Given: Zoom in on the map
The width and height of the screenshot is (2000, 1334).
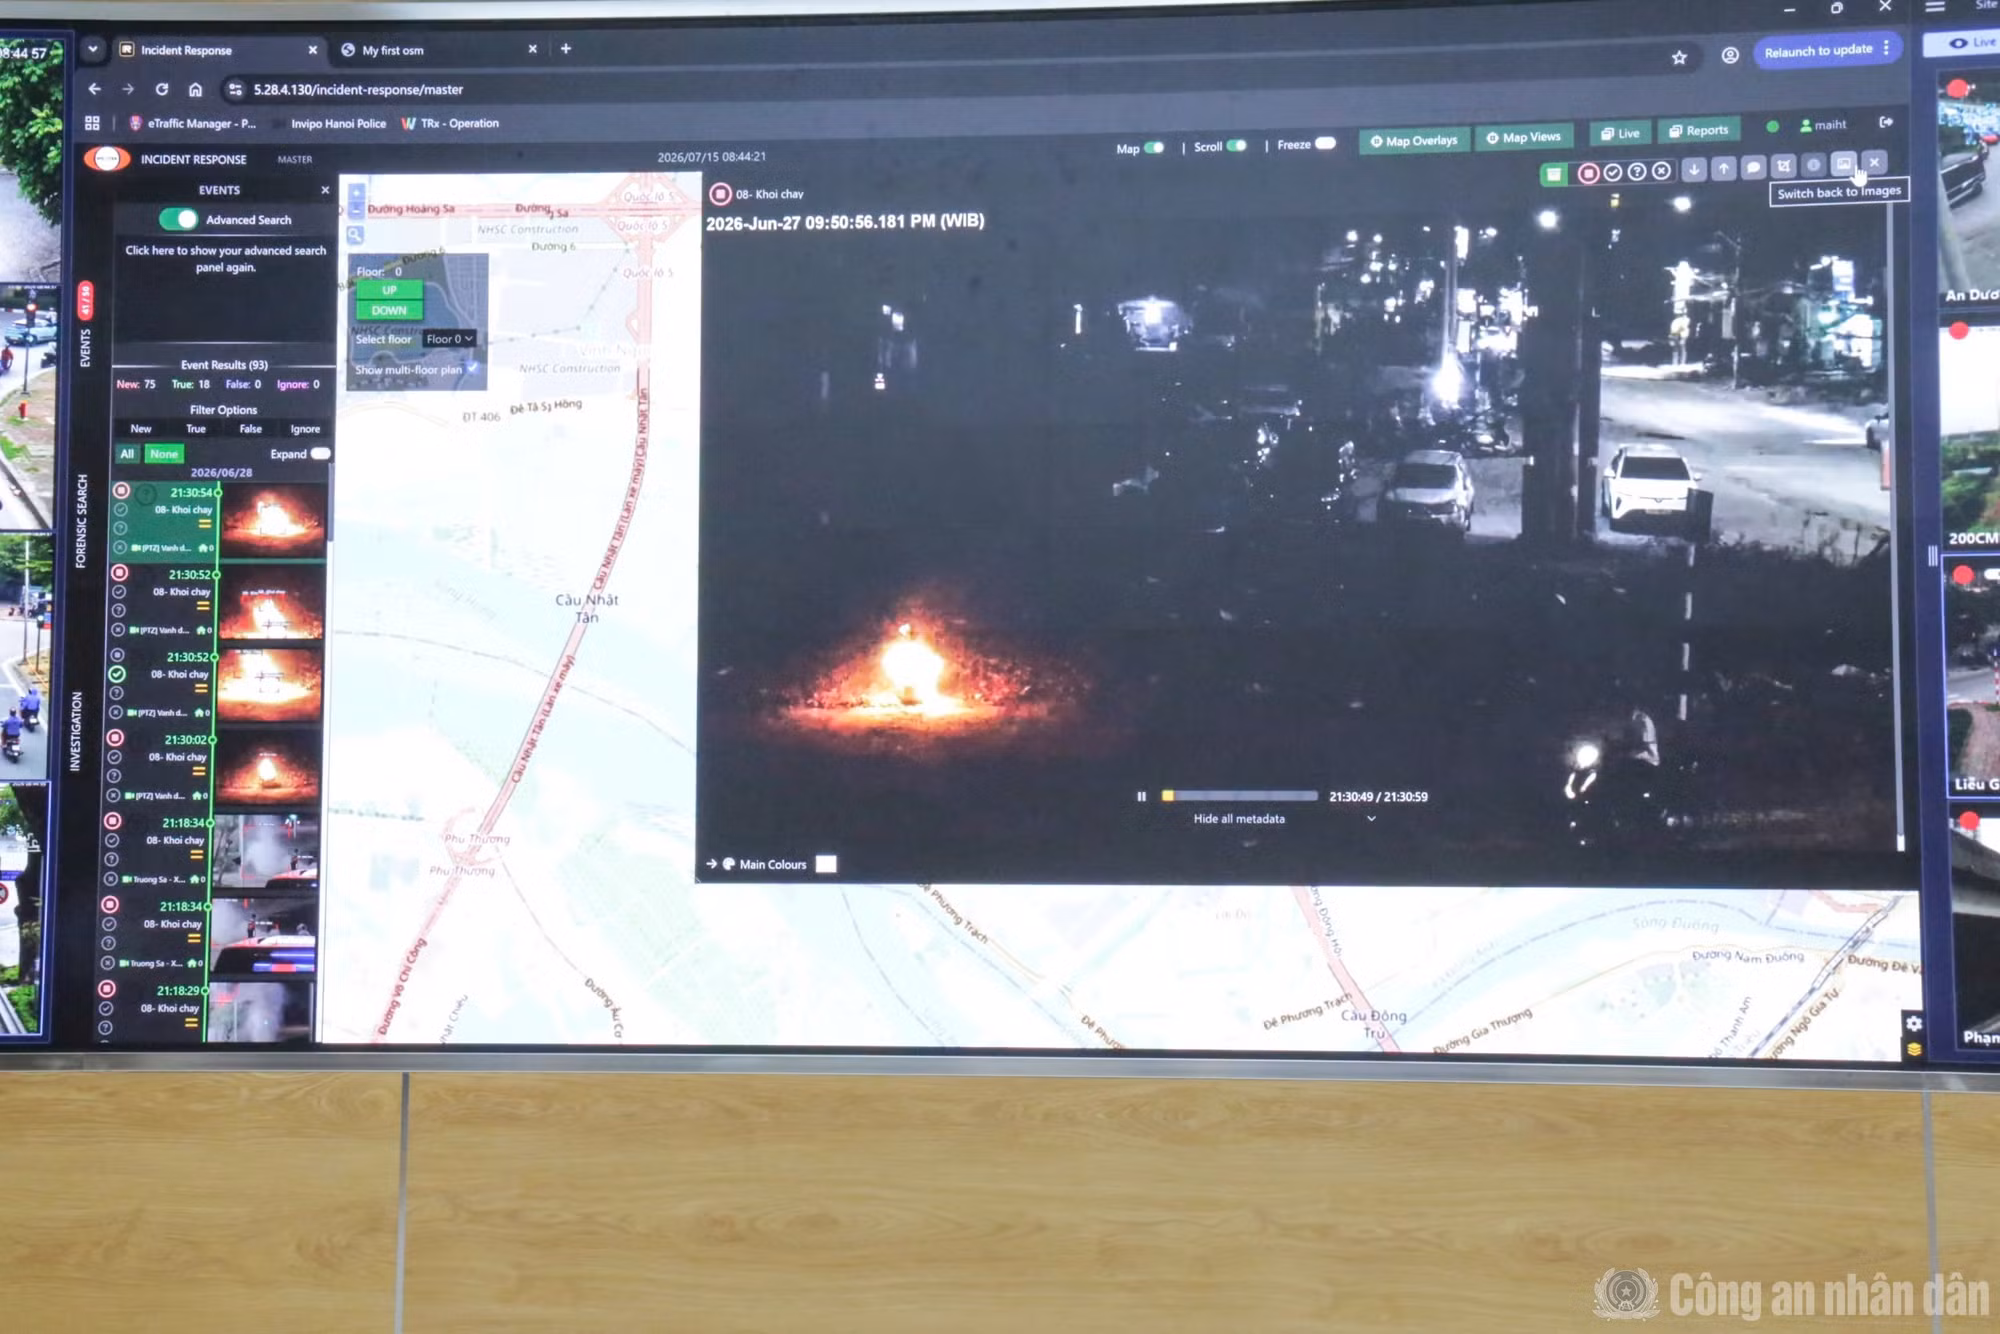Looking at the screenshot, I should click(356, 192).
